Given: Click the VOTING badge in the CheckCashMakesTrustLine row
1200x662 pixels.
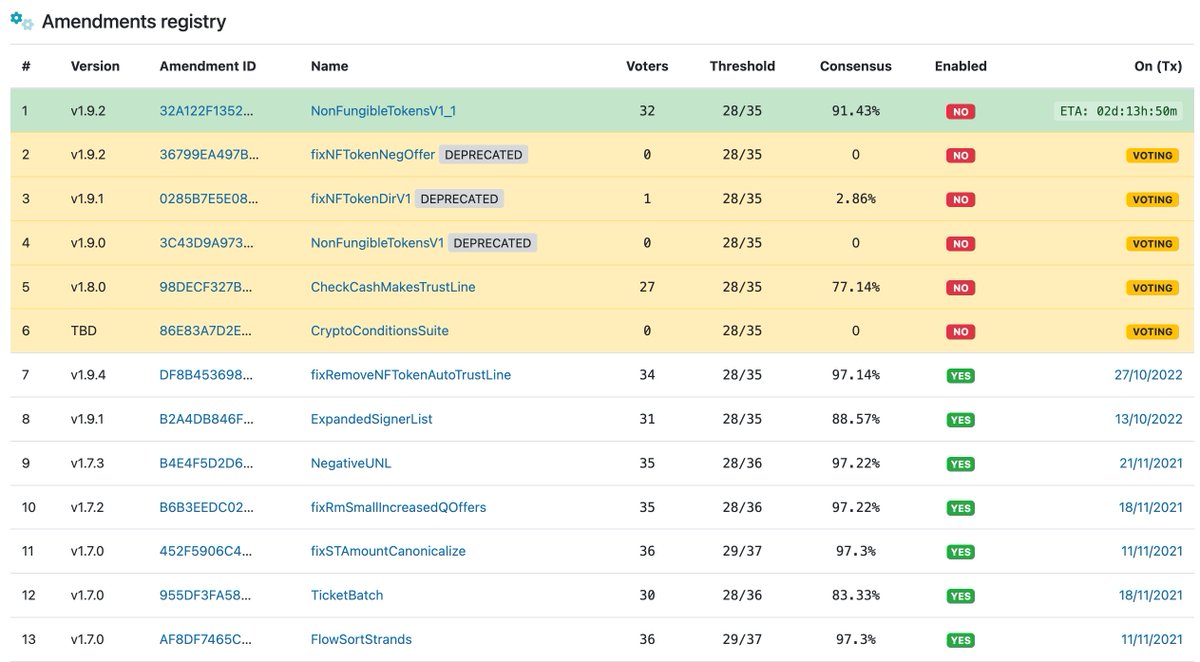Looking at the screenshot, I should pos(1152,288).
